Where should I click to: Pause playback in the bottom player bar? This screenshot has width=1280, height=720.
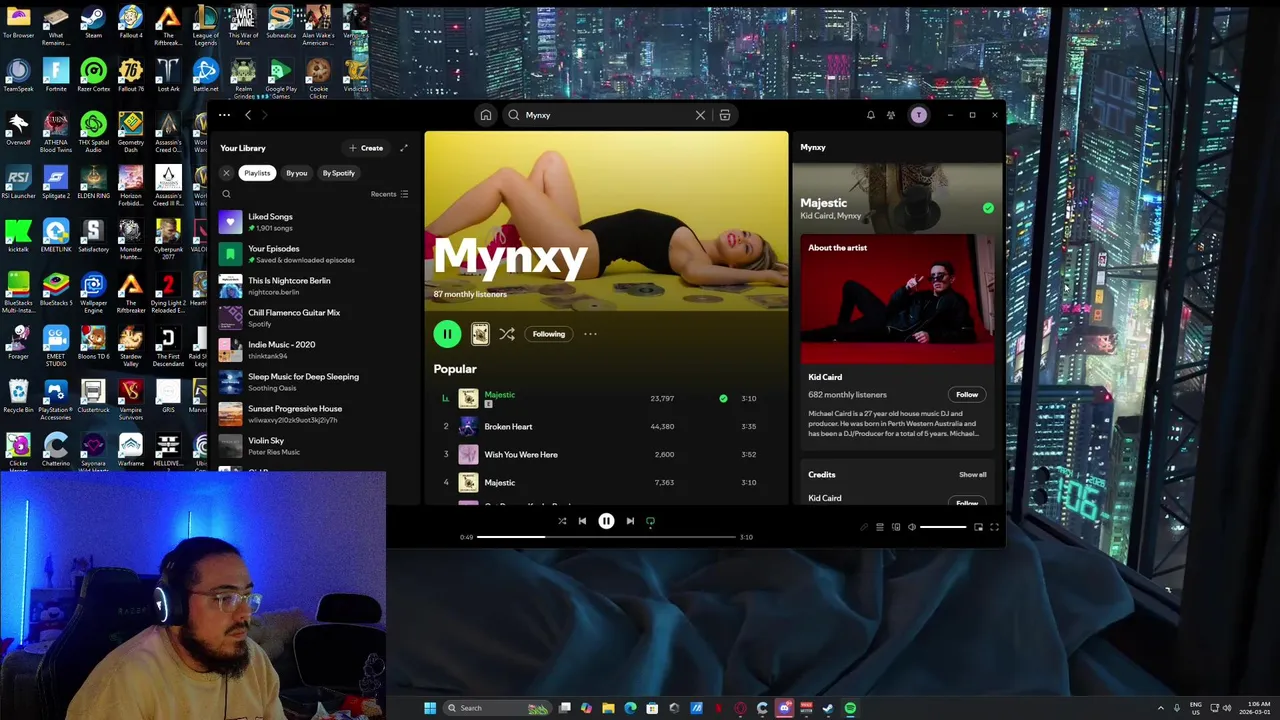[x=606, y=521]
